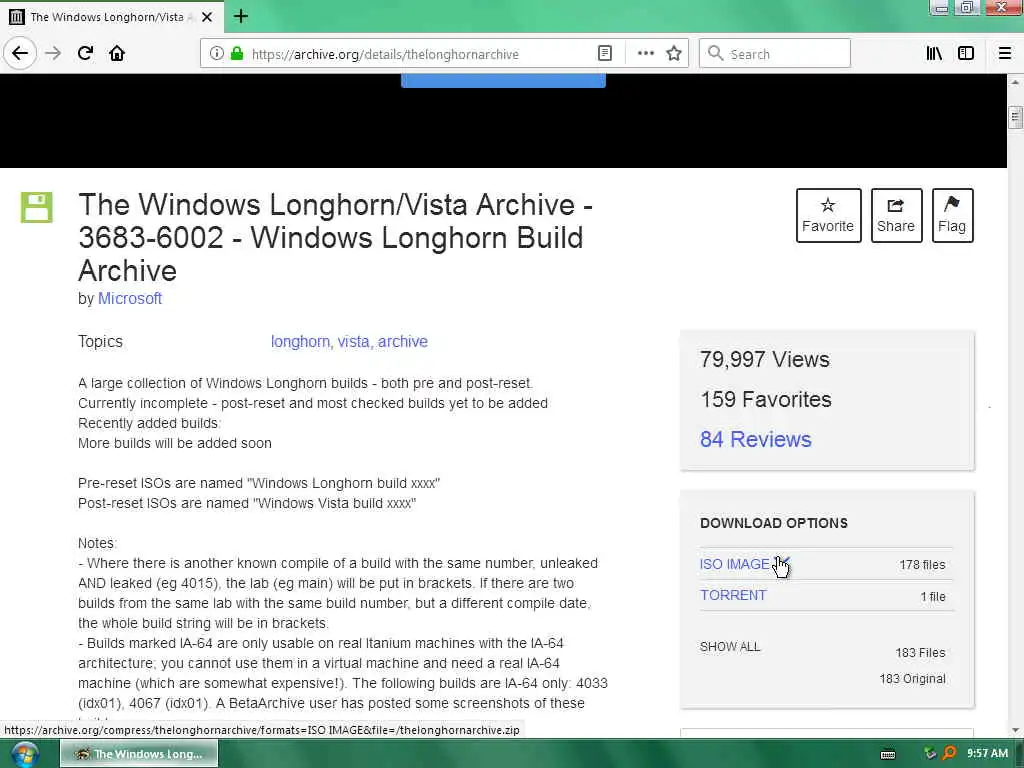Add item to favorites with Favorite button

click(828, 216)
